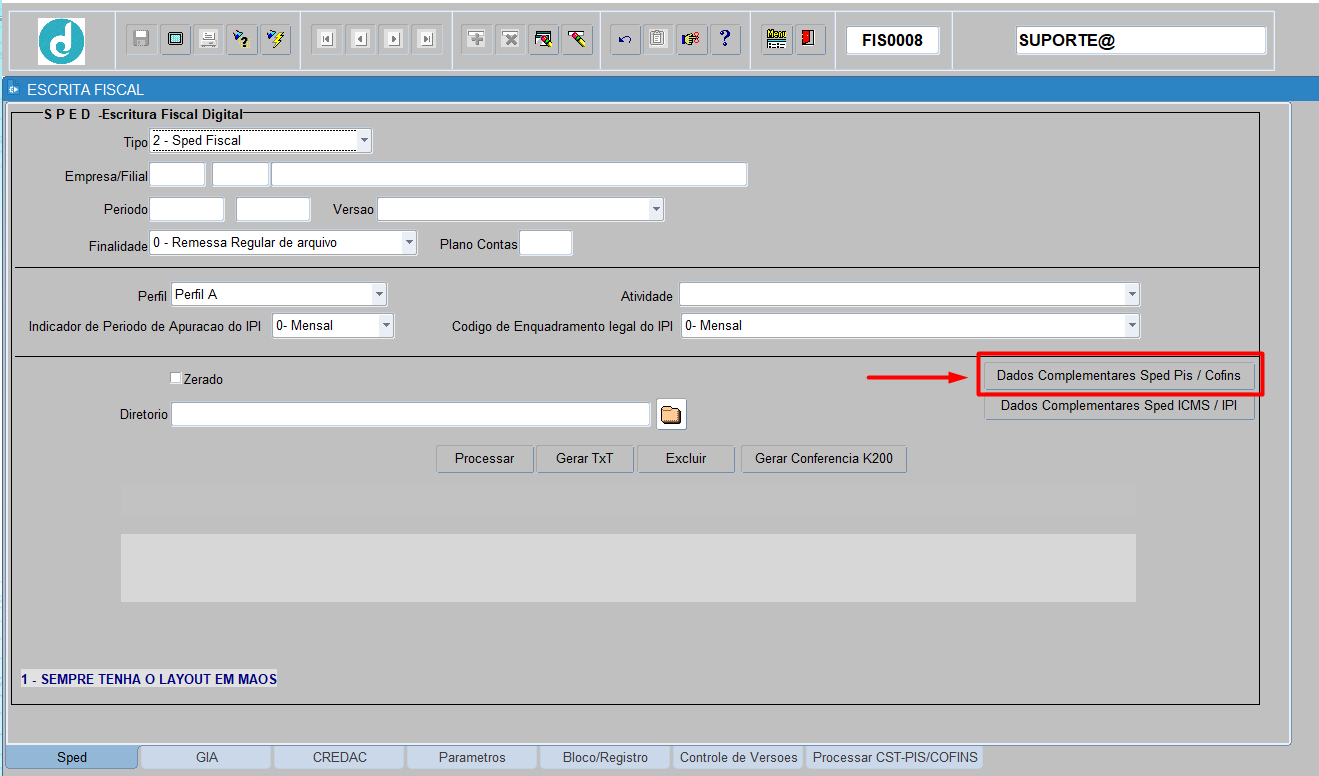Click the Processar button
This screenshot has height=776, width=1319.
click(x=485, y=458)
